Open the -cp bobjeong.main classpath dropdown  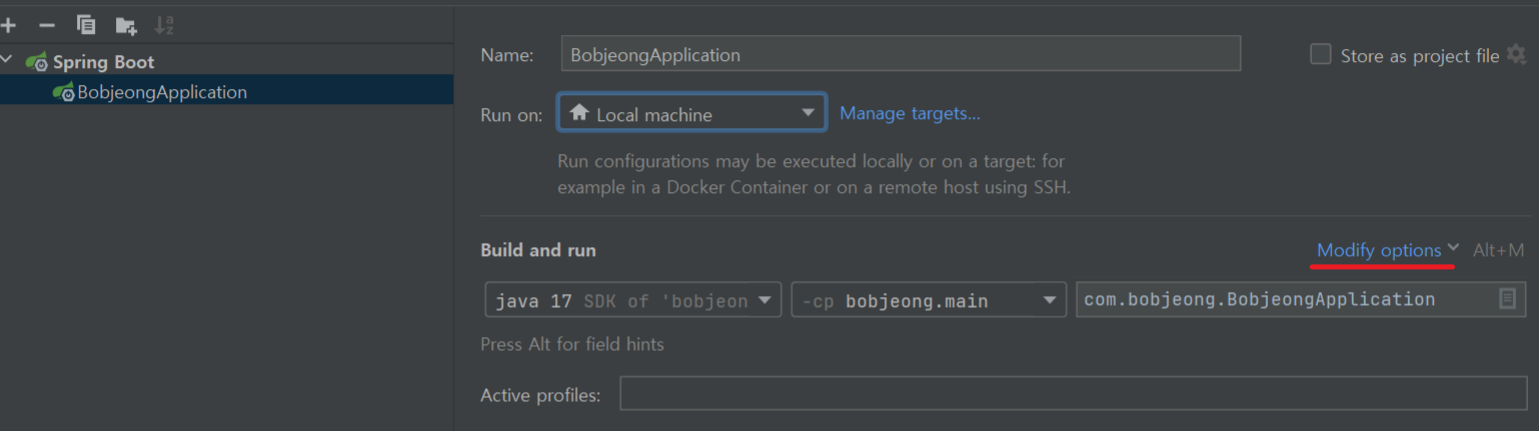928,300
